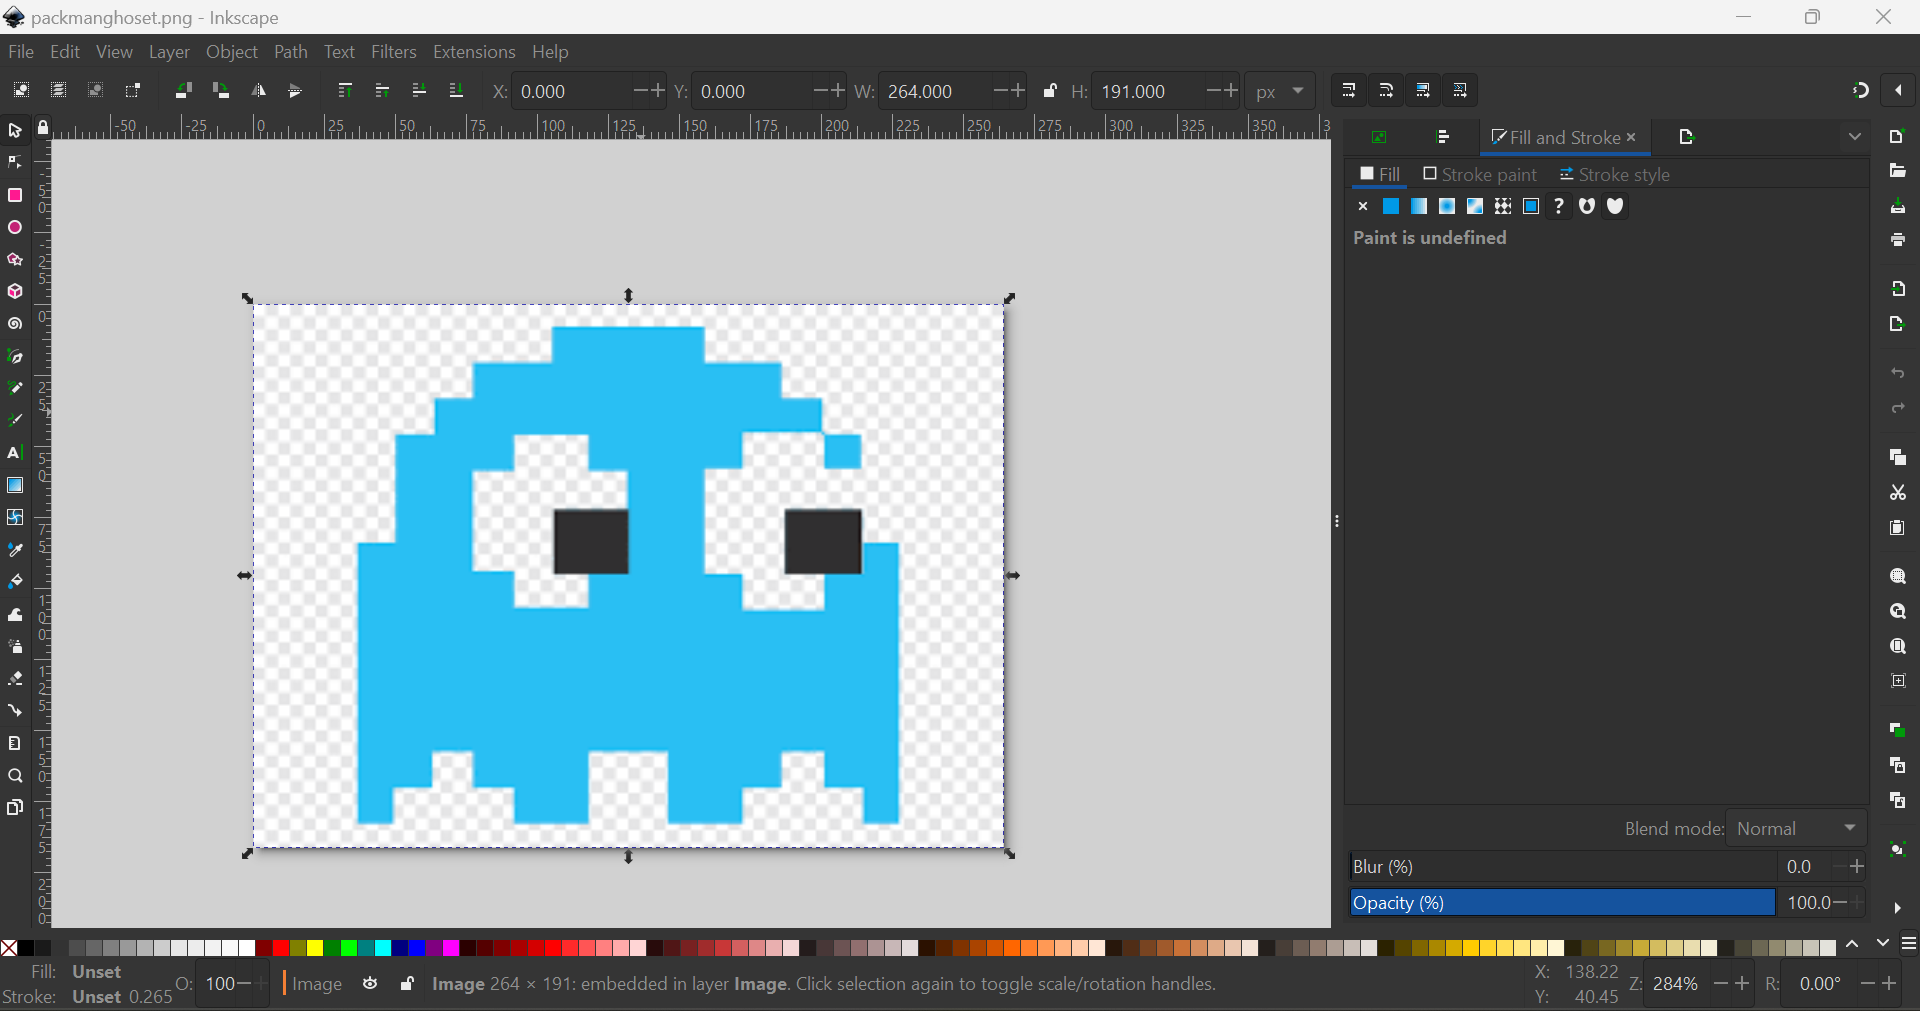Select the Measure tool
Screen dimensions: 1920x1011
[x=15, y=743]
